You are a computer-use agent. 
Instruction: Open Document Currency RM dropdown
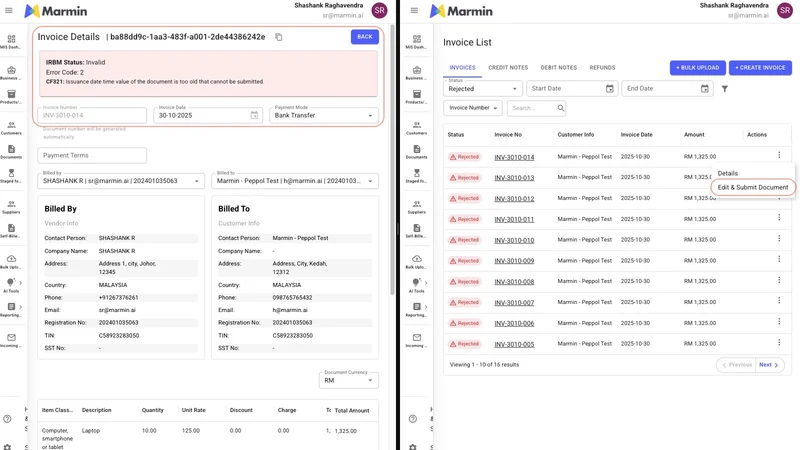coord(348,380)
